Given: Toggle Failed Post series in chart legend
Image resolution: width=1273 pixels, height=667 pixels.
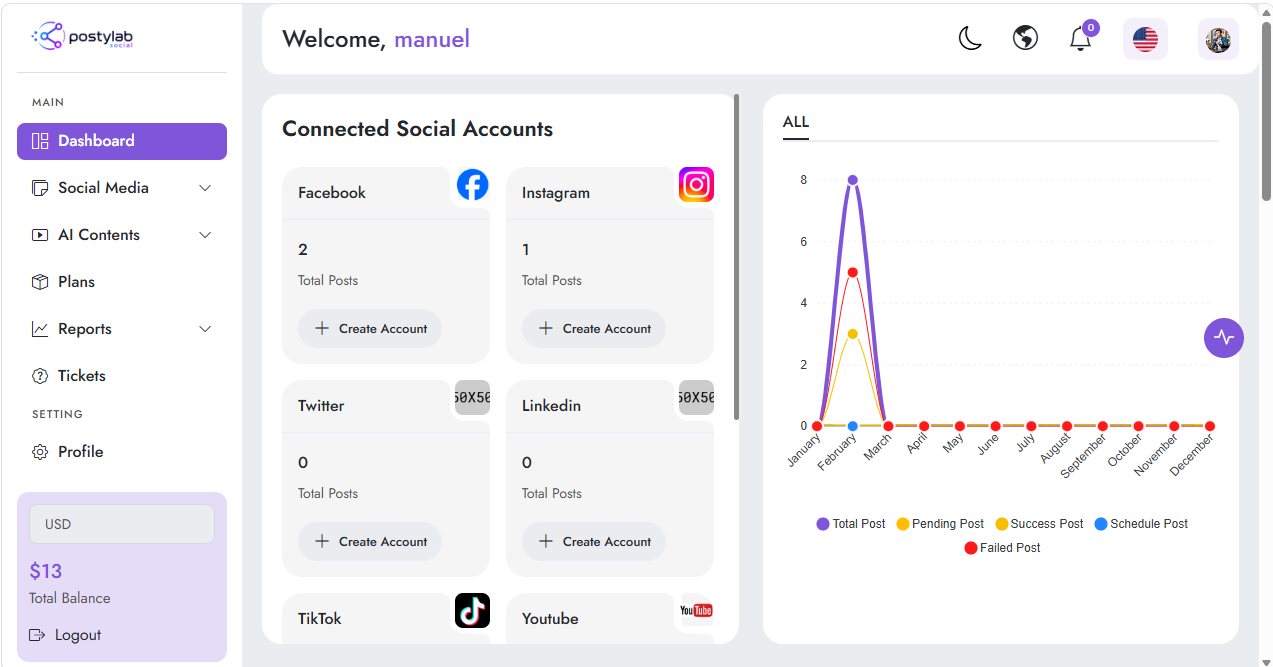Looking at the screenshot, I should 1002,548.
